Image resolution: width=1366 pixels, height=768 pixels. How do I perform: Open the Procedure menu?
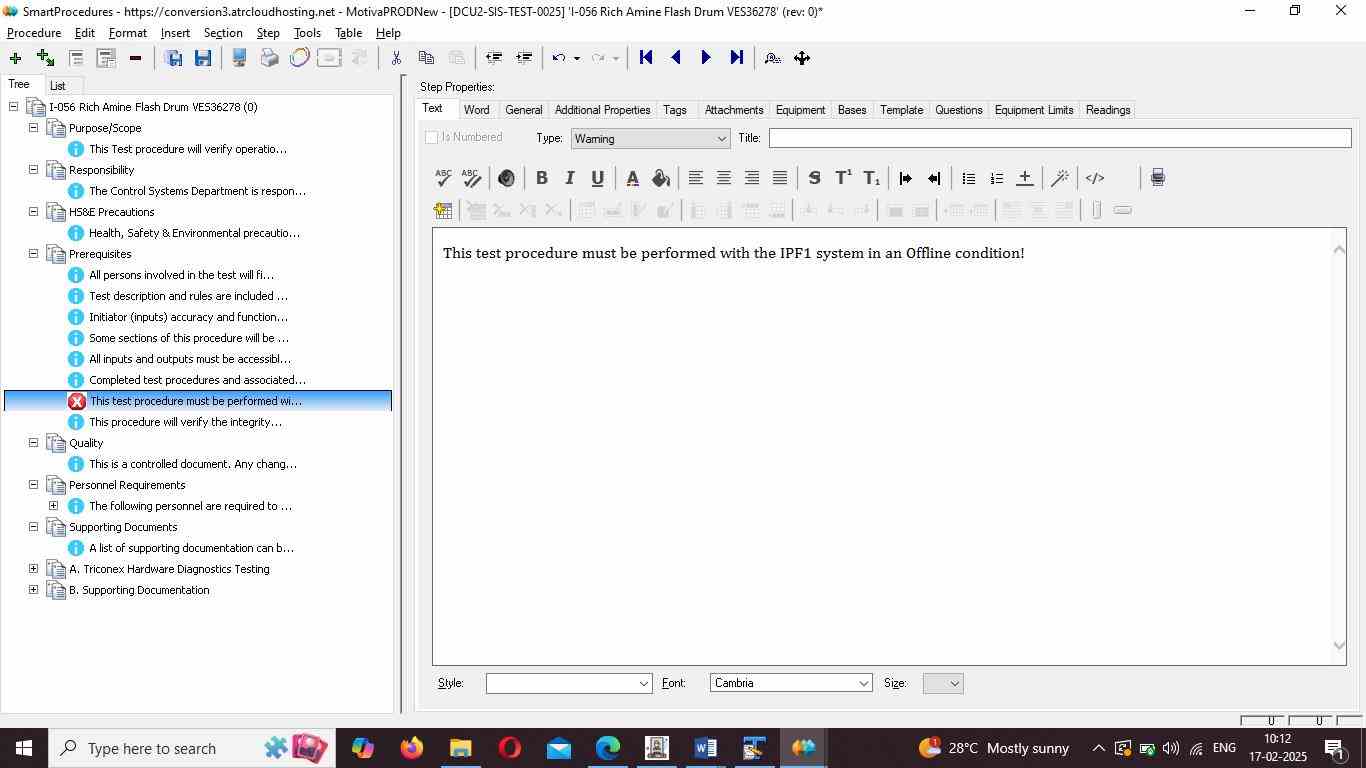pos(34,33)
